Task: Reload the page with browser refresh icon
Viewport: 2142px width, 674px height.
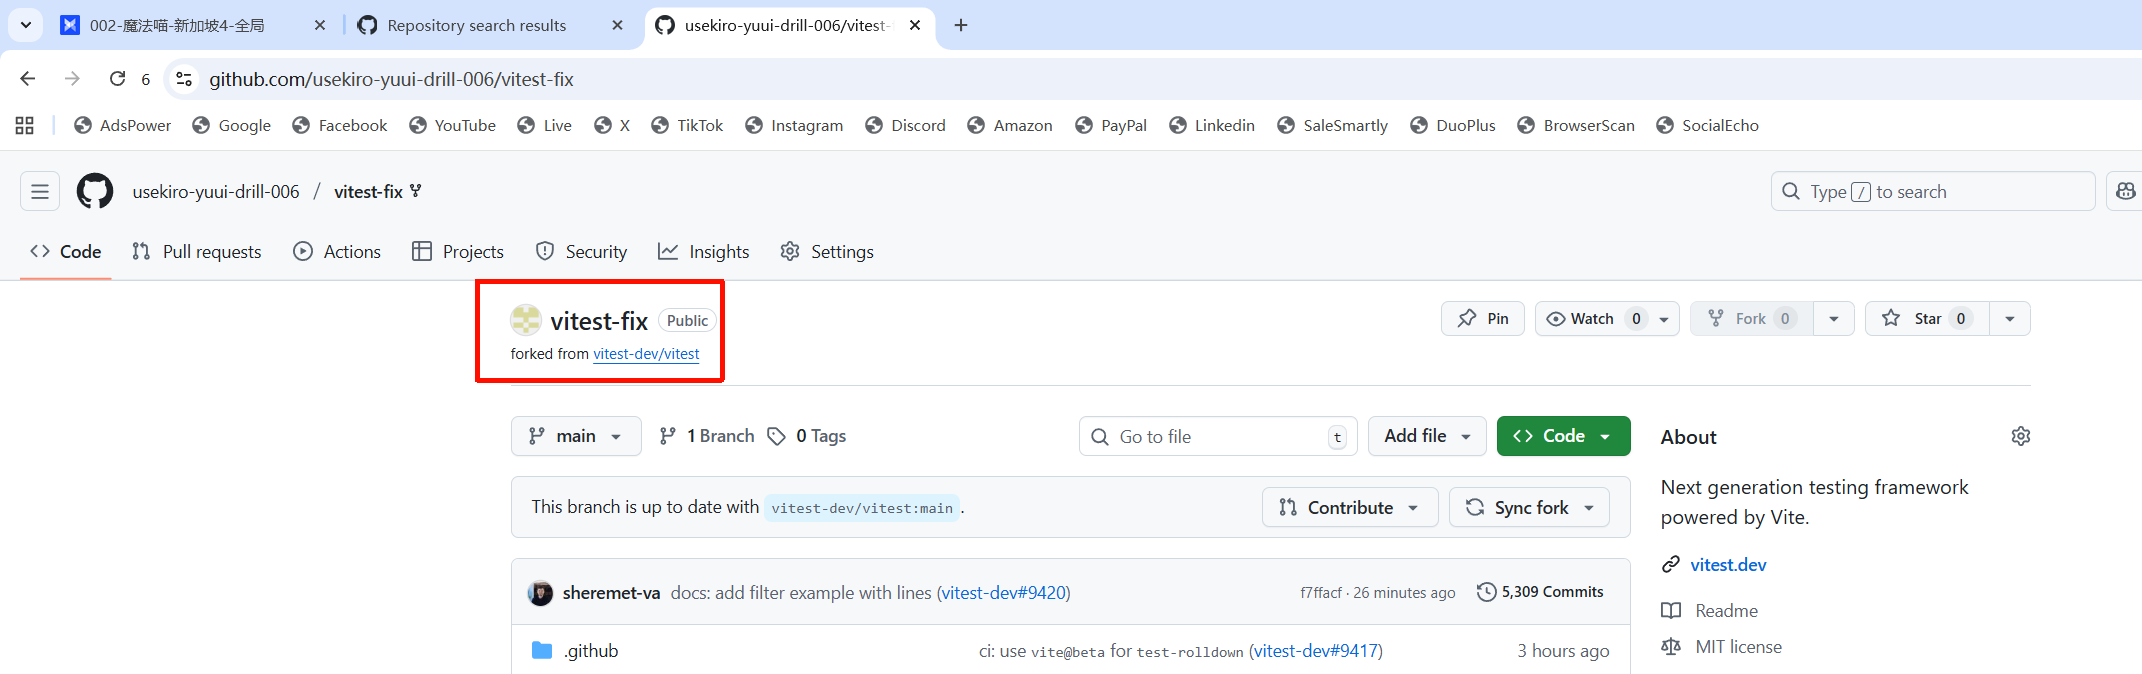Action: pos(117,79)
